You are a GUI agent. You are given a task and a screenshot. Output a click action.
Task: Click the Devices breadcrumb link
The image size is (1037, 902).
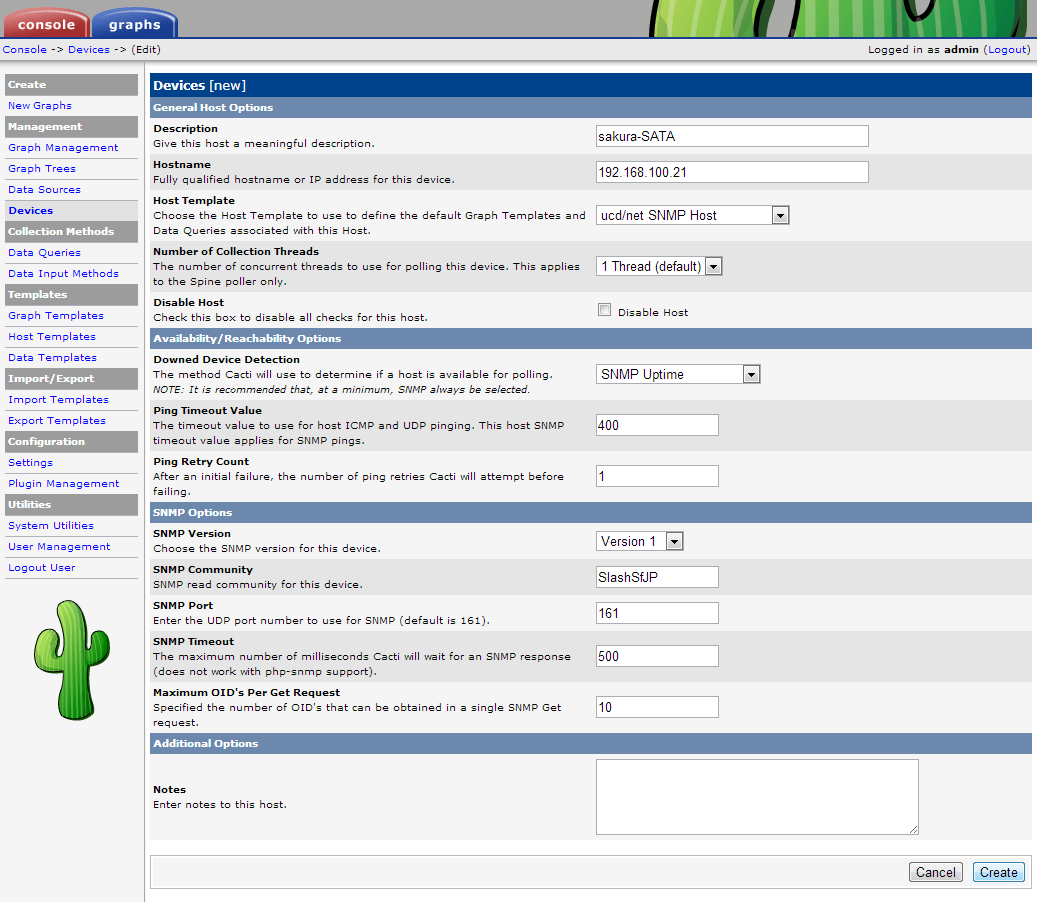(88, 49)
